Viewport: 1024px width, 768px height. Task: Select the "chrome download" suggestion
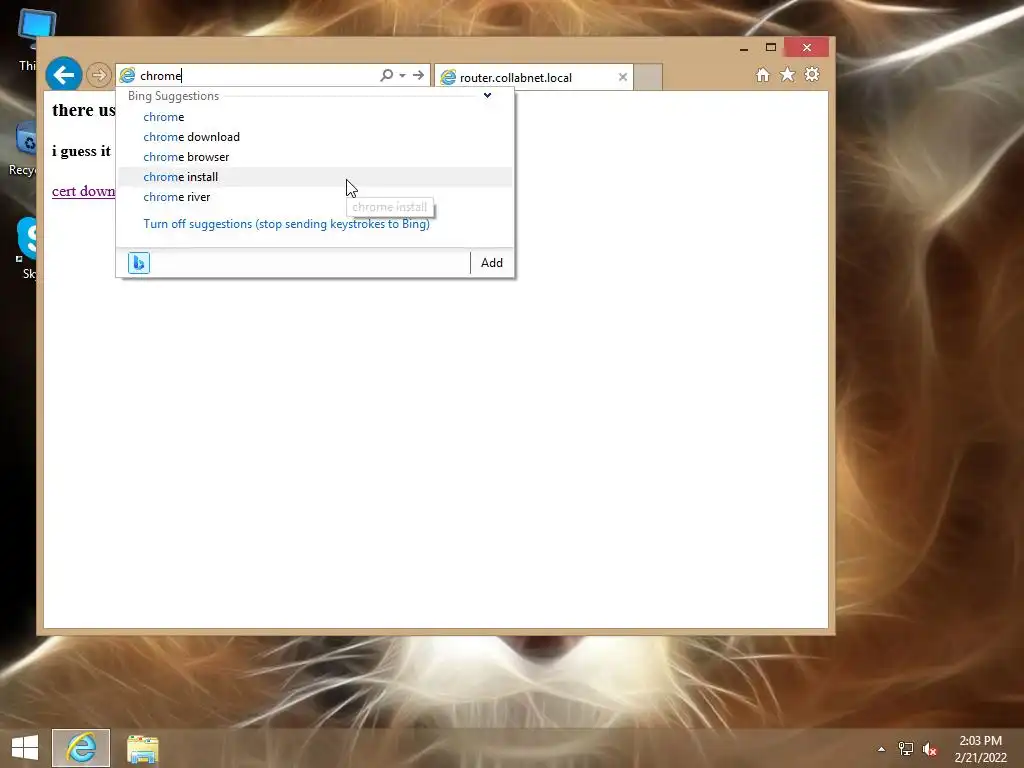point(315,137)
